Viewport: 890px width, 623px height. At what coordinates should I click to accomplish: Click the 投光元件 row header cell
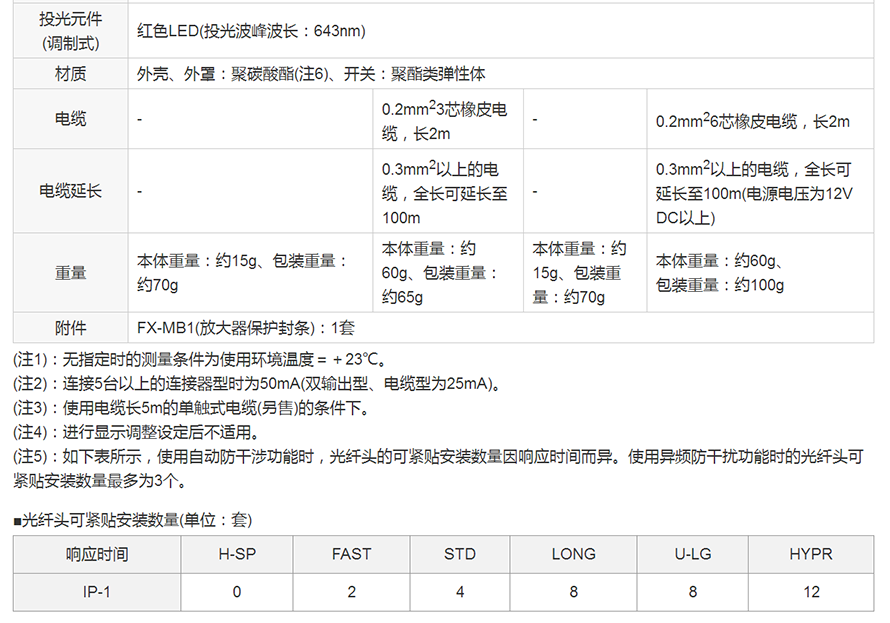(70, 31)
